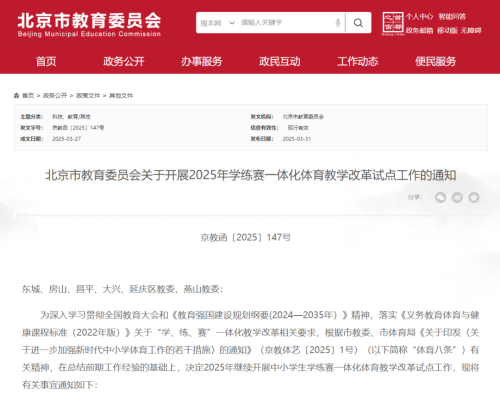Share the notice via WeChat icon
Image resolution: width=500 pixels, height=394 pixels.
point(440,197)
